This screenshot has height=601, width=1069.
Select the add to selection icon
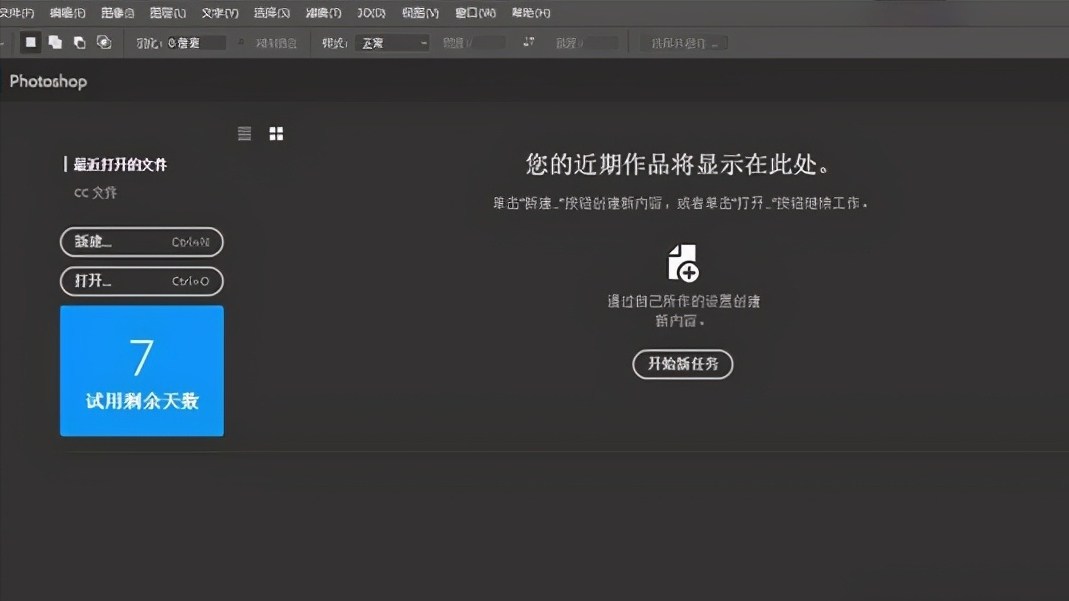click(x=55, y=43)
